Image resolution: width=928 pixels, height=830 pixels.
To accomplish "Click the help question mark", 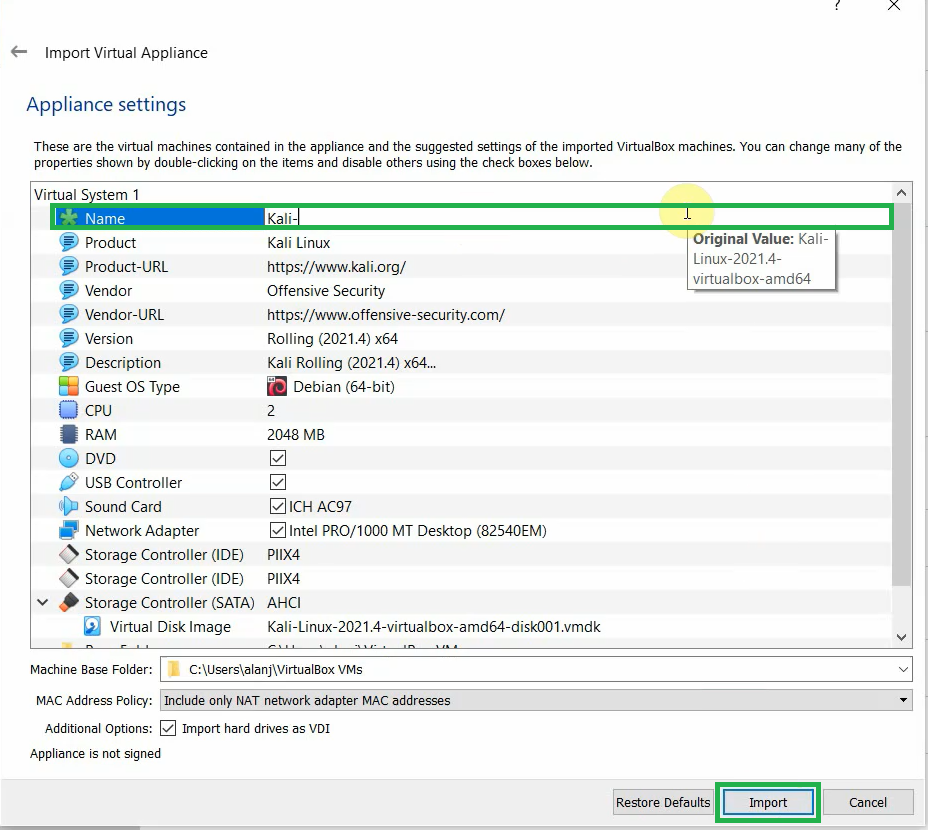I will [x=837, y=8].
